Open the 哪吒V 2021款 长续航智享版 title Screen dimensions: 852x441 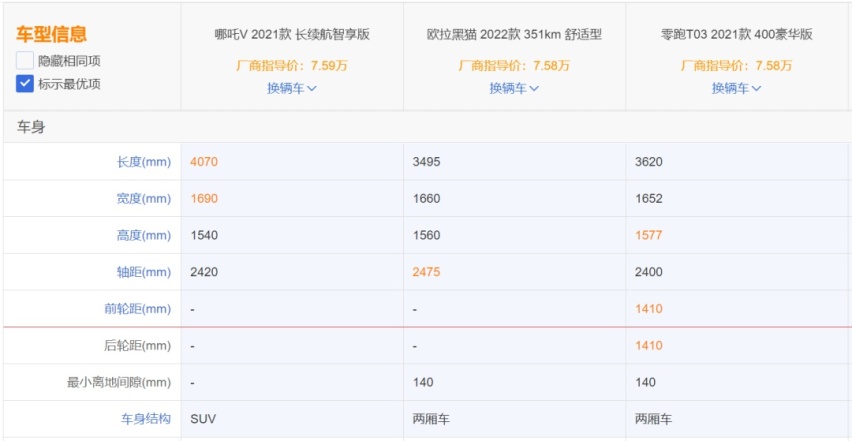coord(292,35)
